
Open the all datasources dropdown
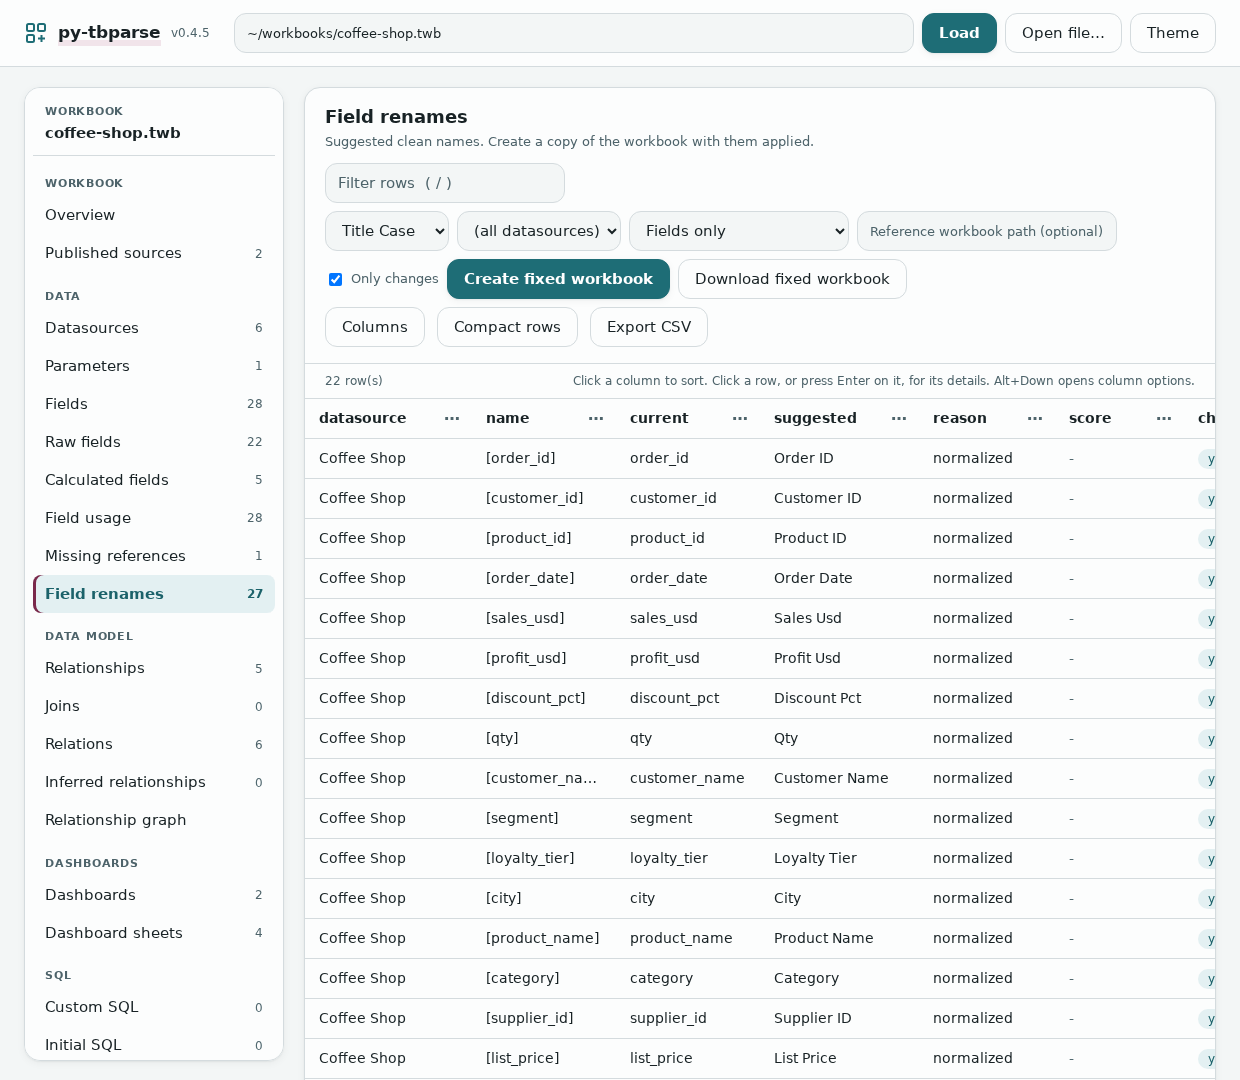click(x=539, y=231)
